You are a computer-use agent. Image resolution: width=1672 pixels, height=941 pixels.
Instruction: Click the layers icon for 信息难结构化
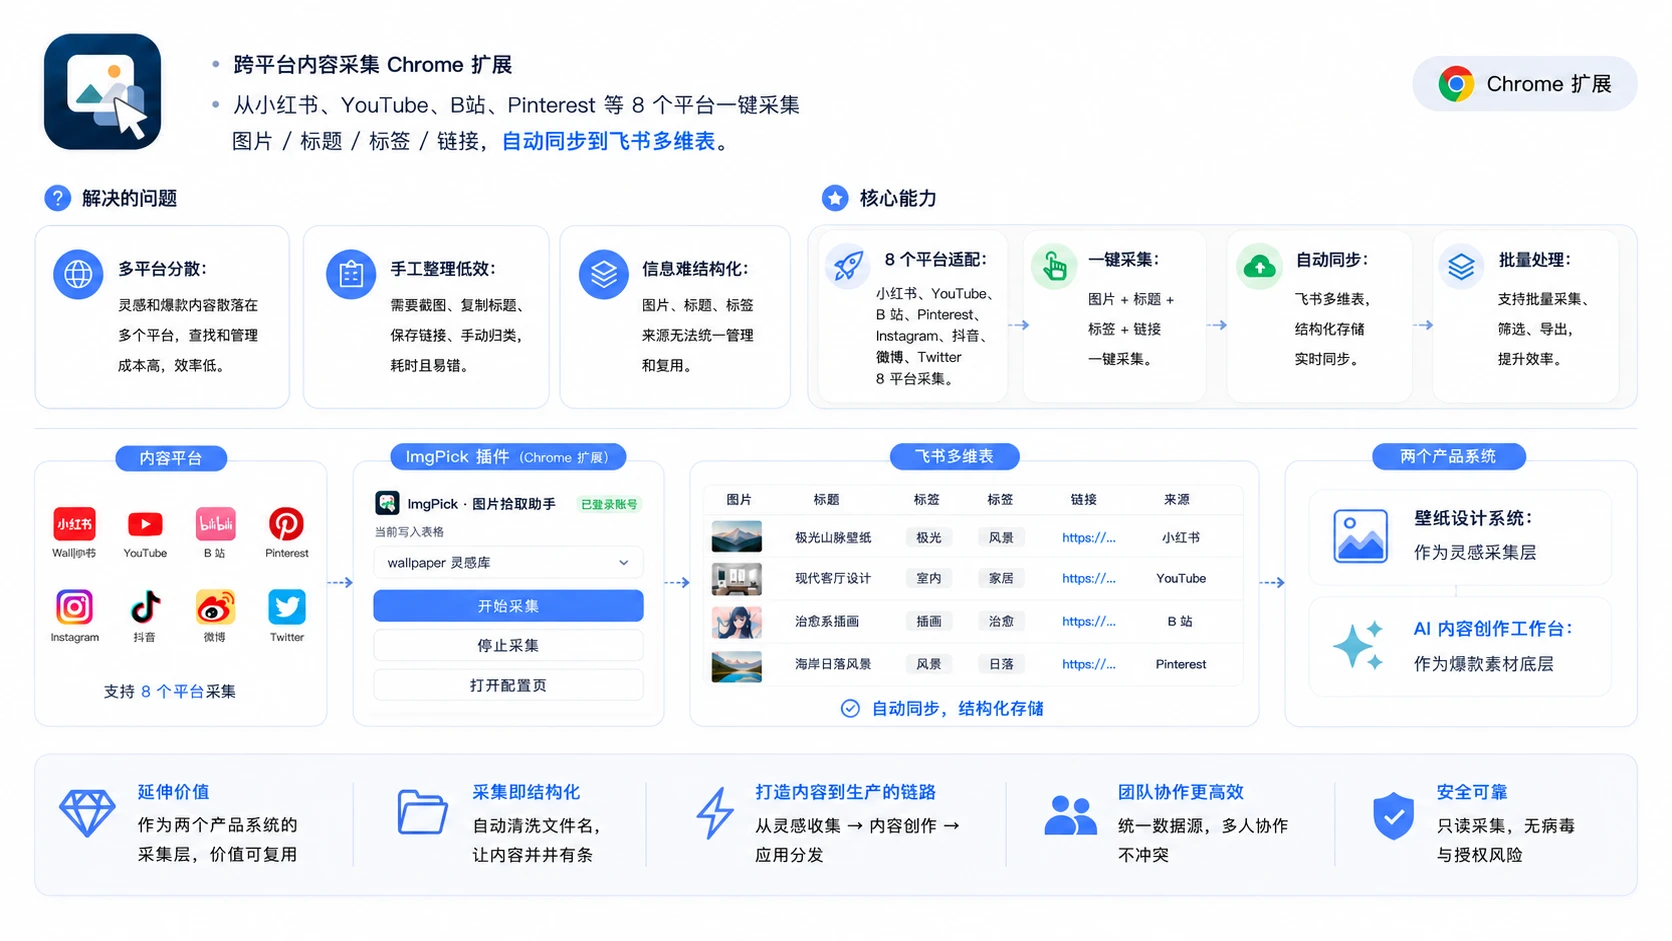[603, 273]
